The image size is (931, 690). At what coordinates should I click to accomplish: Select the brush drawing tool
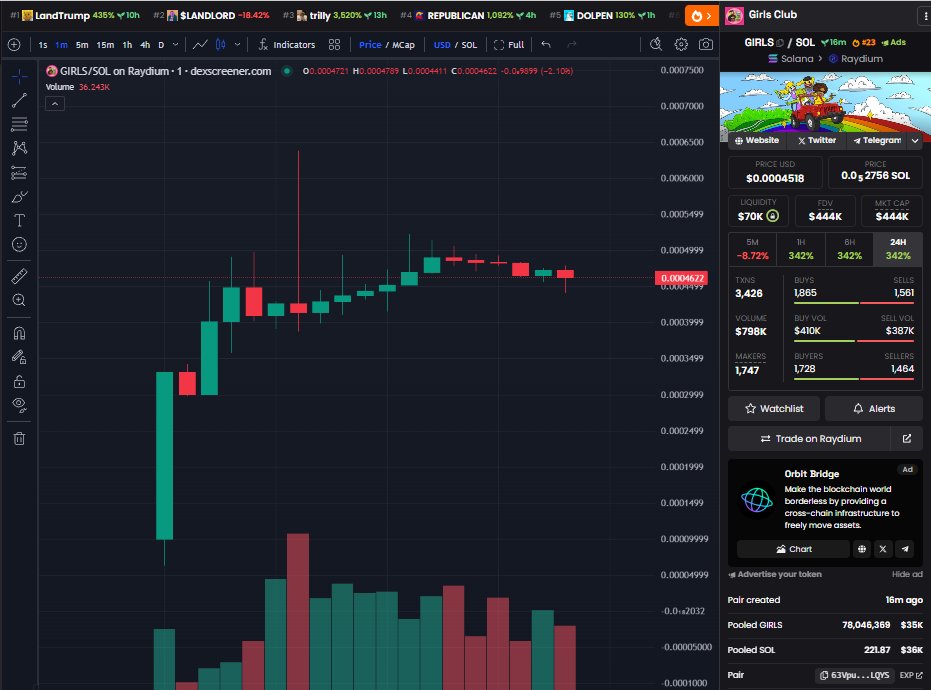coord(19,197)
